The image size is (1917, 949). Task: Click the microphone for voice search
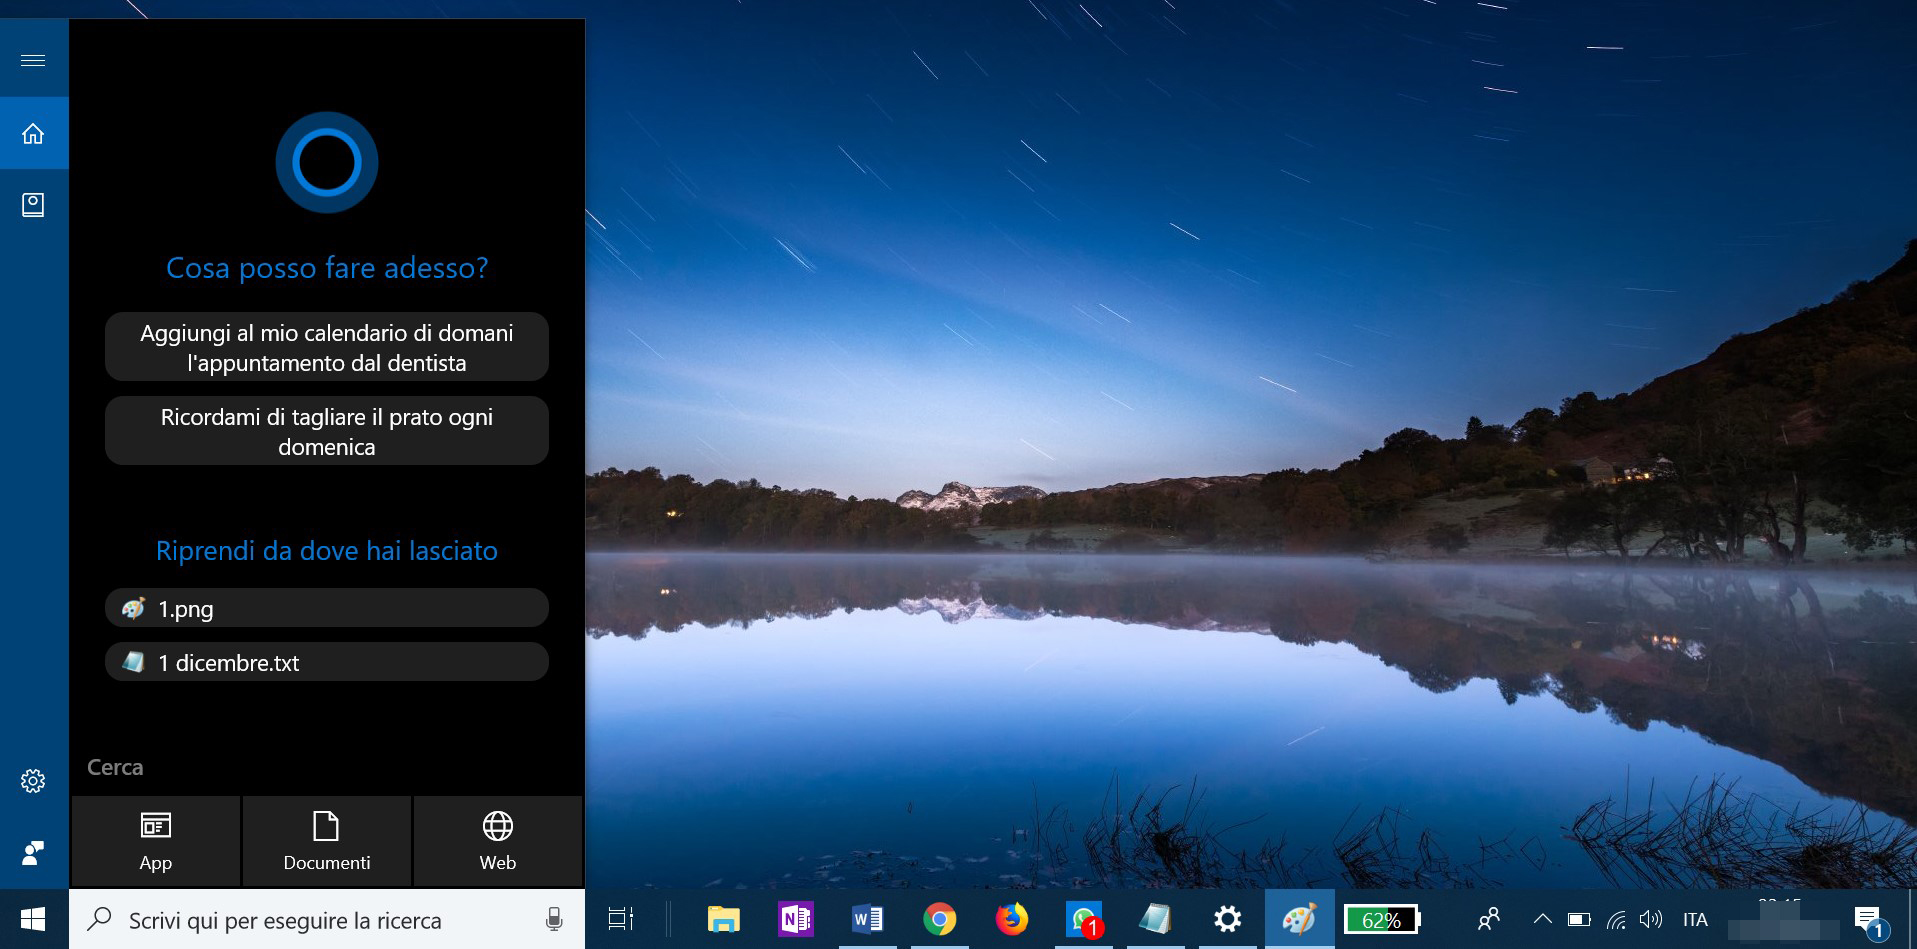pos(552,919)
